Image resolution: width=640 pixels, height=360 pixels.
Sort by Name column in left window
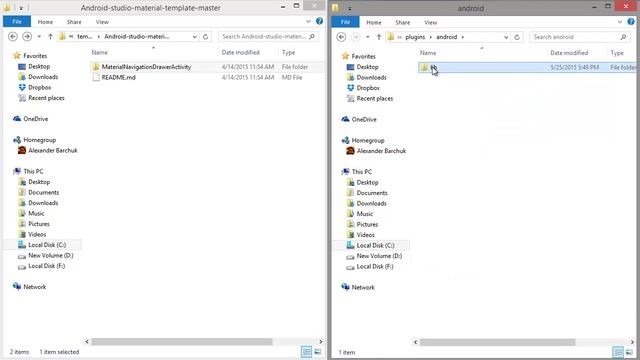(100, 53)
